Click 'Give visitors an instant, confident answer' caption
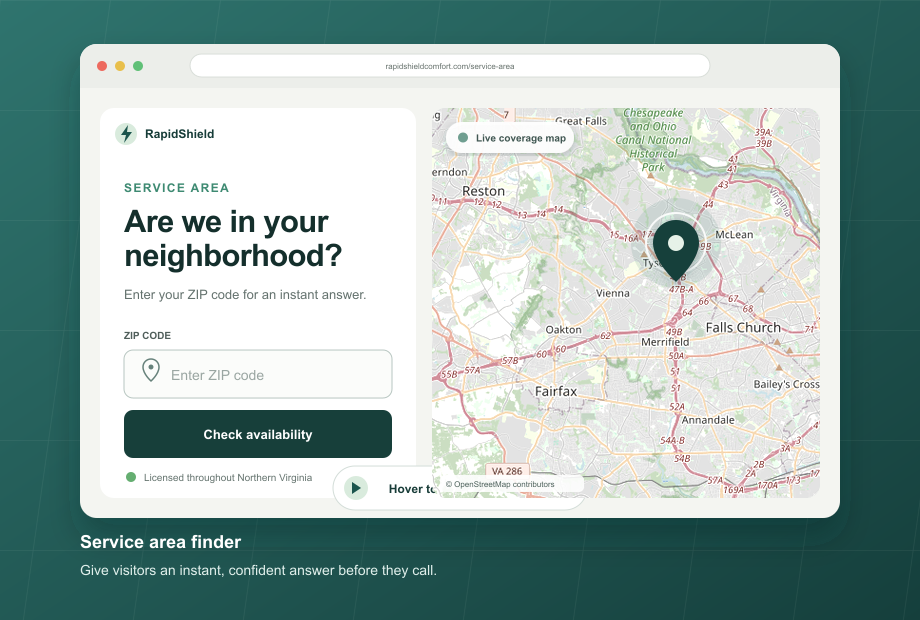 [x=258, y=570]
